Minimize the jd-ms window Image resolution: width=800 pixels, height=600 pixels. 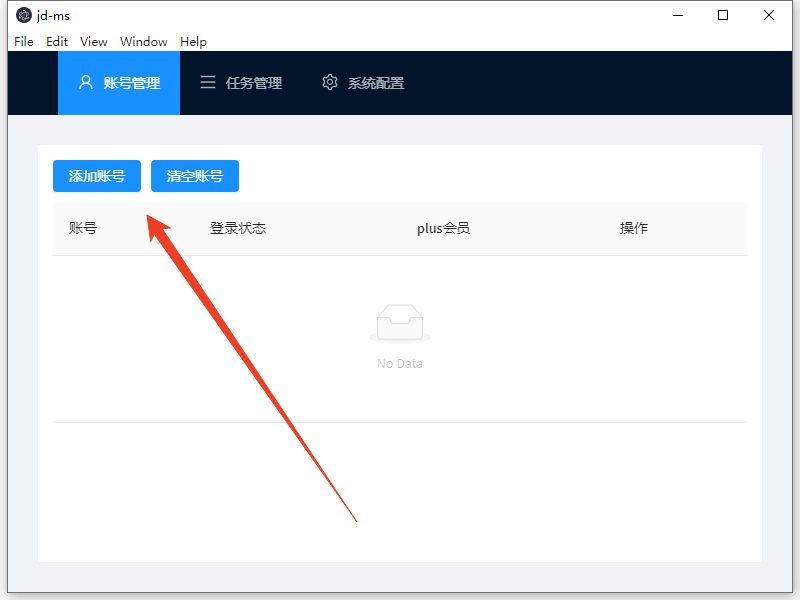[678, 15]
